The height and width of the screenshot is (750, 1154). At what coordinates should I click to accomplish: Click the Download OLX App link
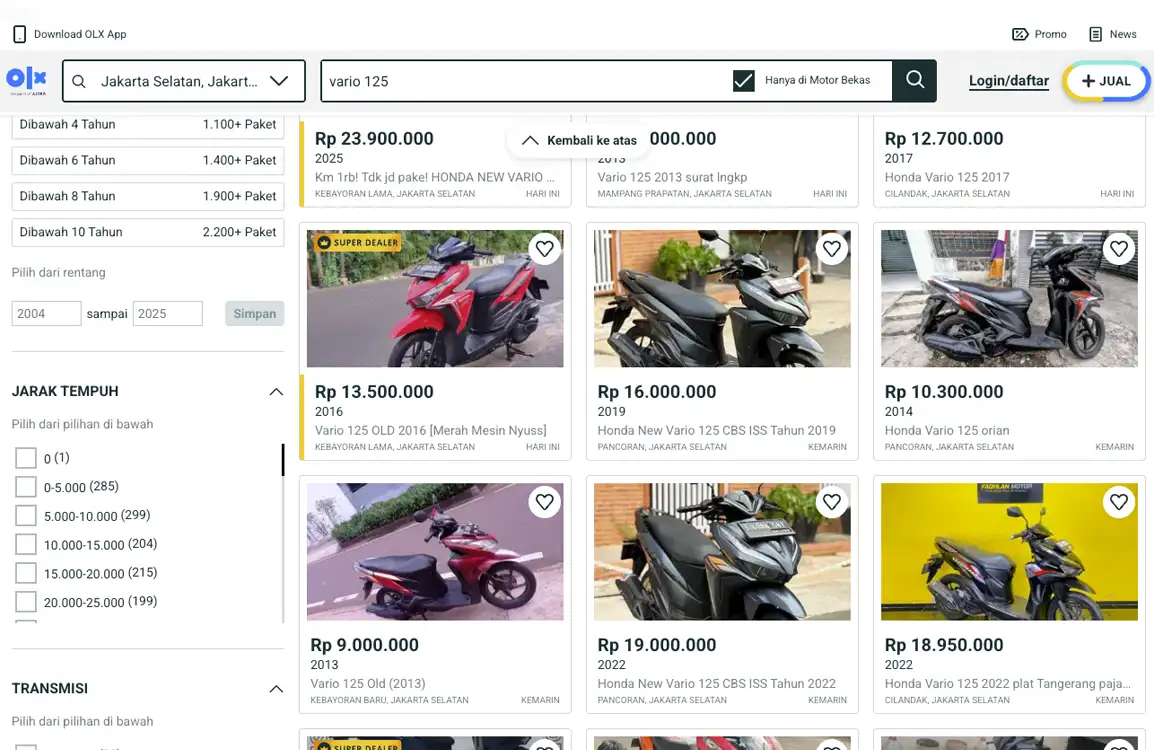click(x=70, y=34)
